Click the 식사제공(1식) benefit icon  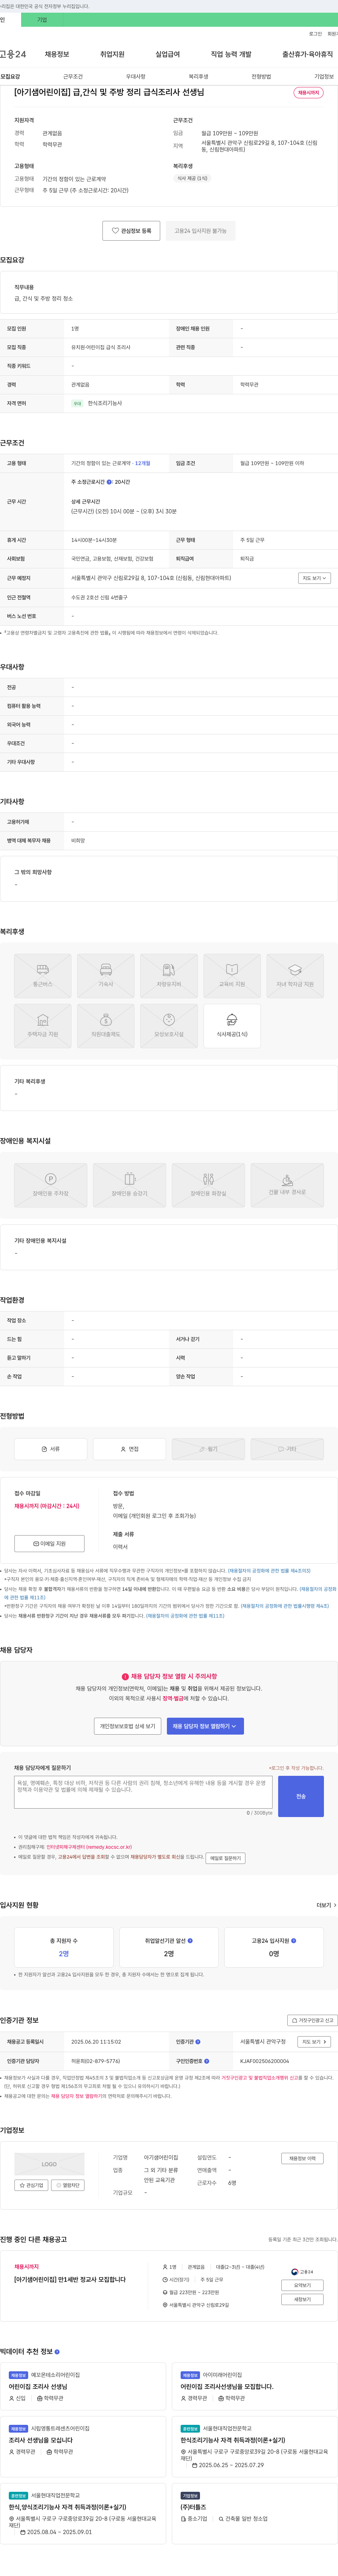pos(232,1026)
